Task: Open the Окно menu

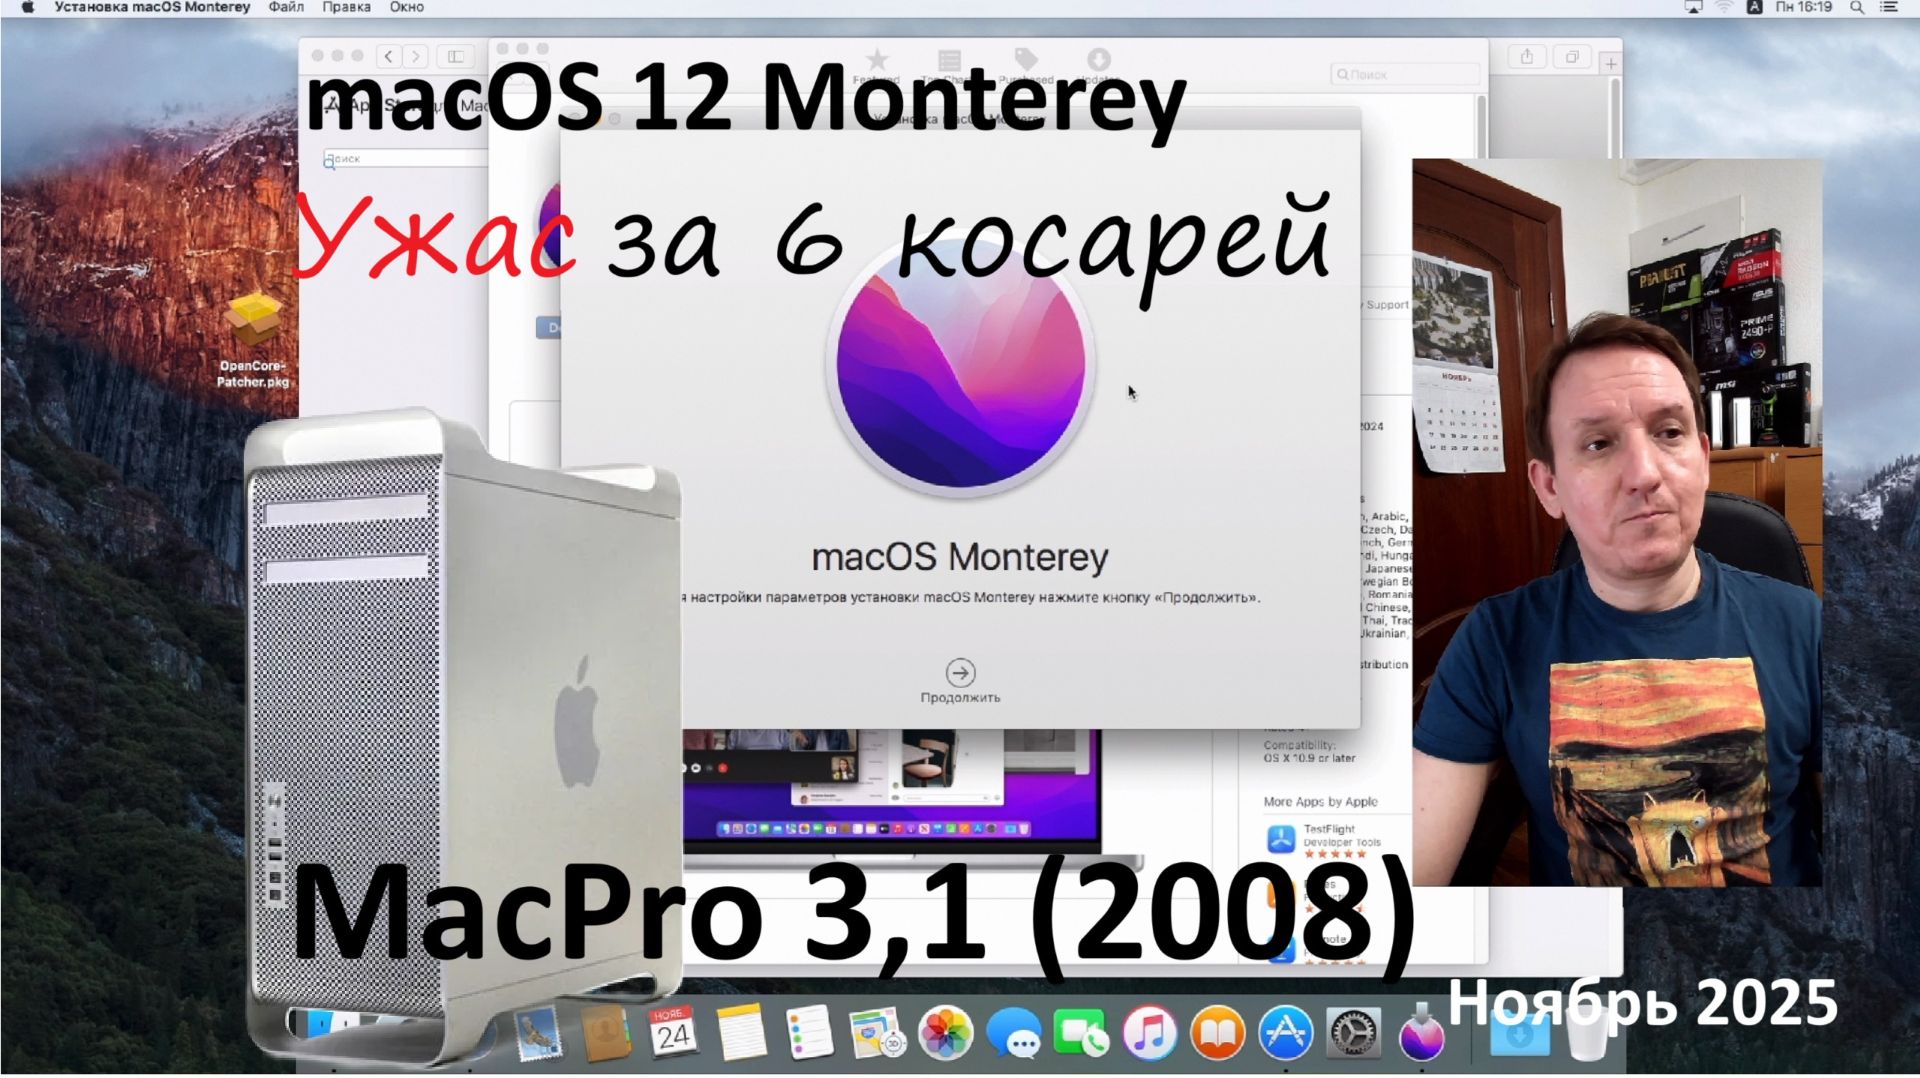Action: point(407,7)
